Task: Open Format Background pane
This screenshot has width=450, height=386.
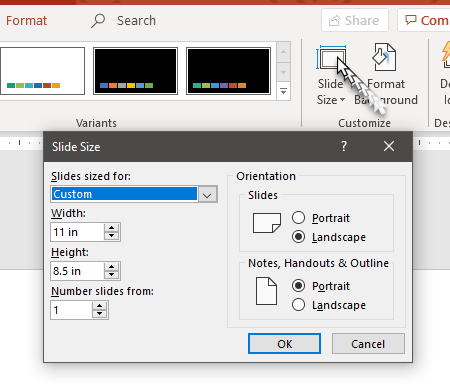Action: coord(386,76)
